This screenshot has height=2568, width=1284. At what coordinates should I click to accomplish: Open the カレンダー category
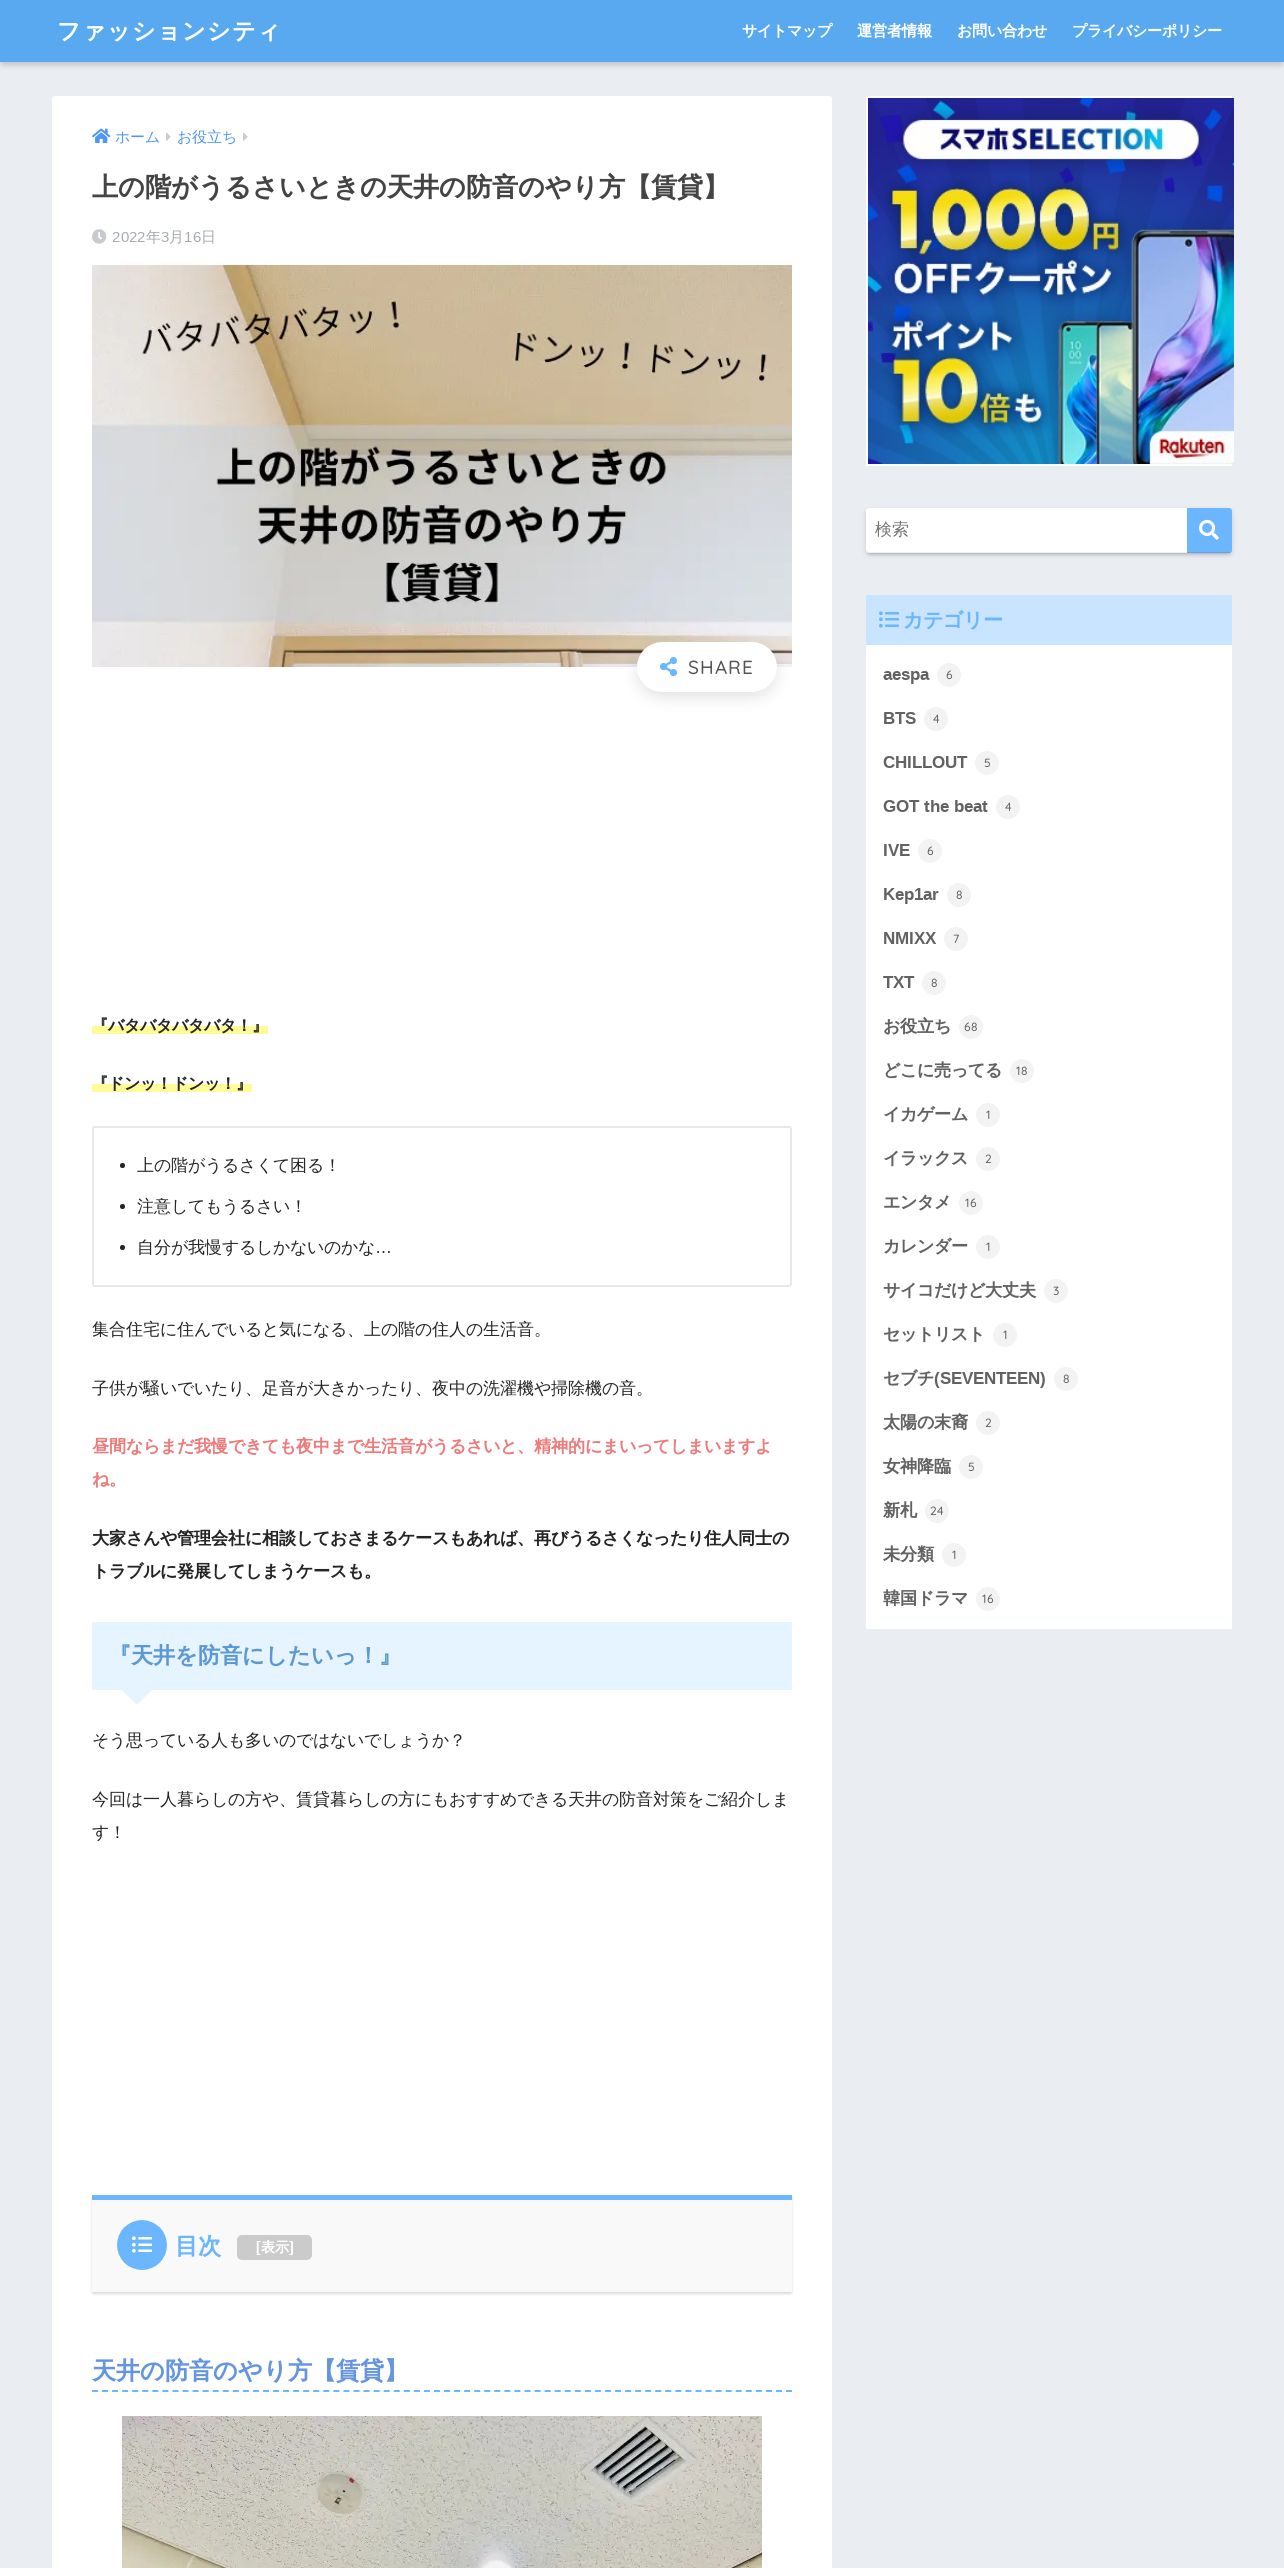click(x=925, y=1247)
